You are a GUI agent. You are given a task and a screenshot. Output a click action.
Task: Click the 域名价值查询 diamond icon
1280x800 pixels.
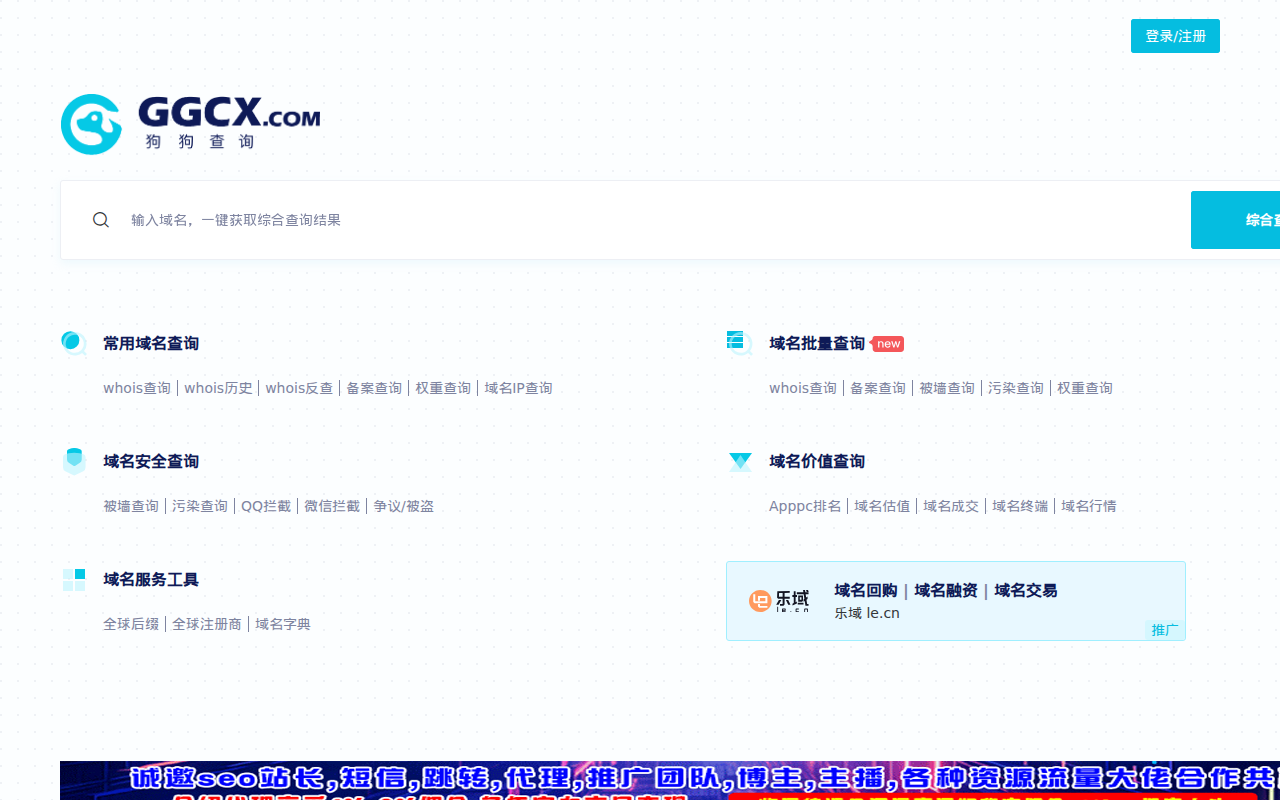tap(740, 461)
